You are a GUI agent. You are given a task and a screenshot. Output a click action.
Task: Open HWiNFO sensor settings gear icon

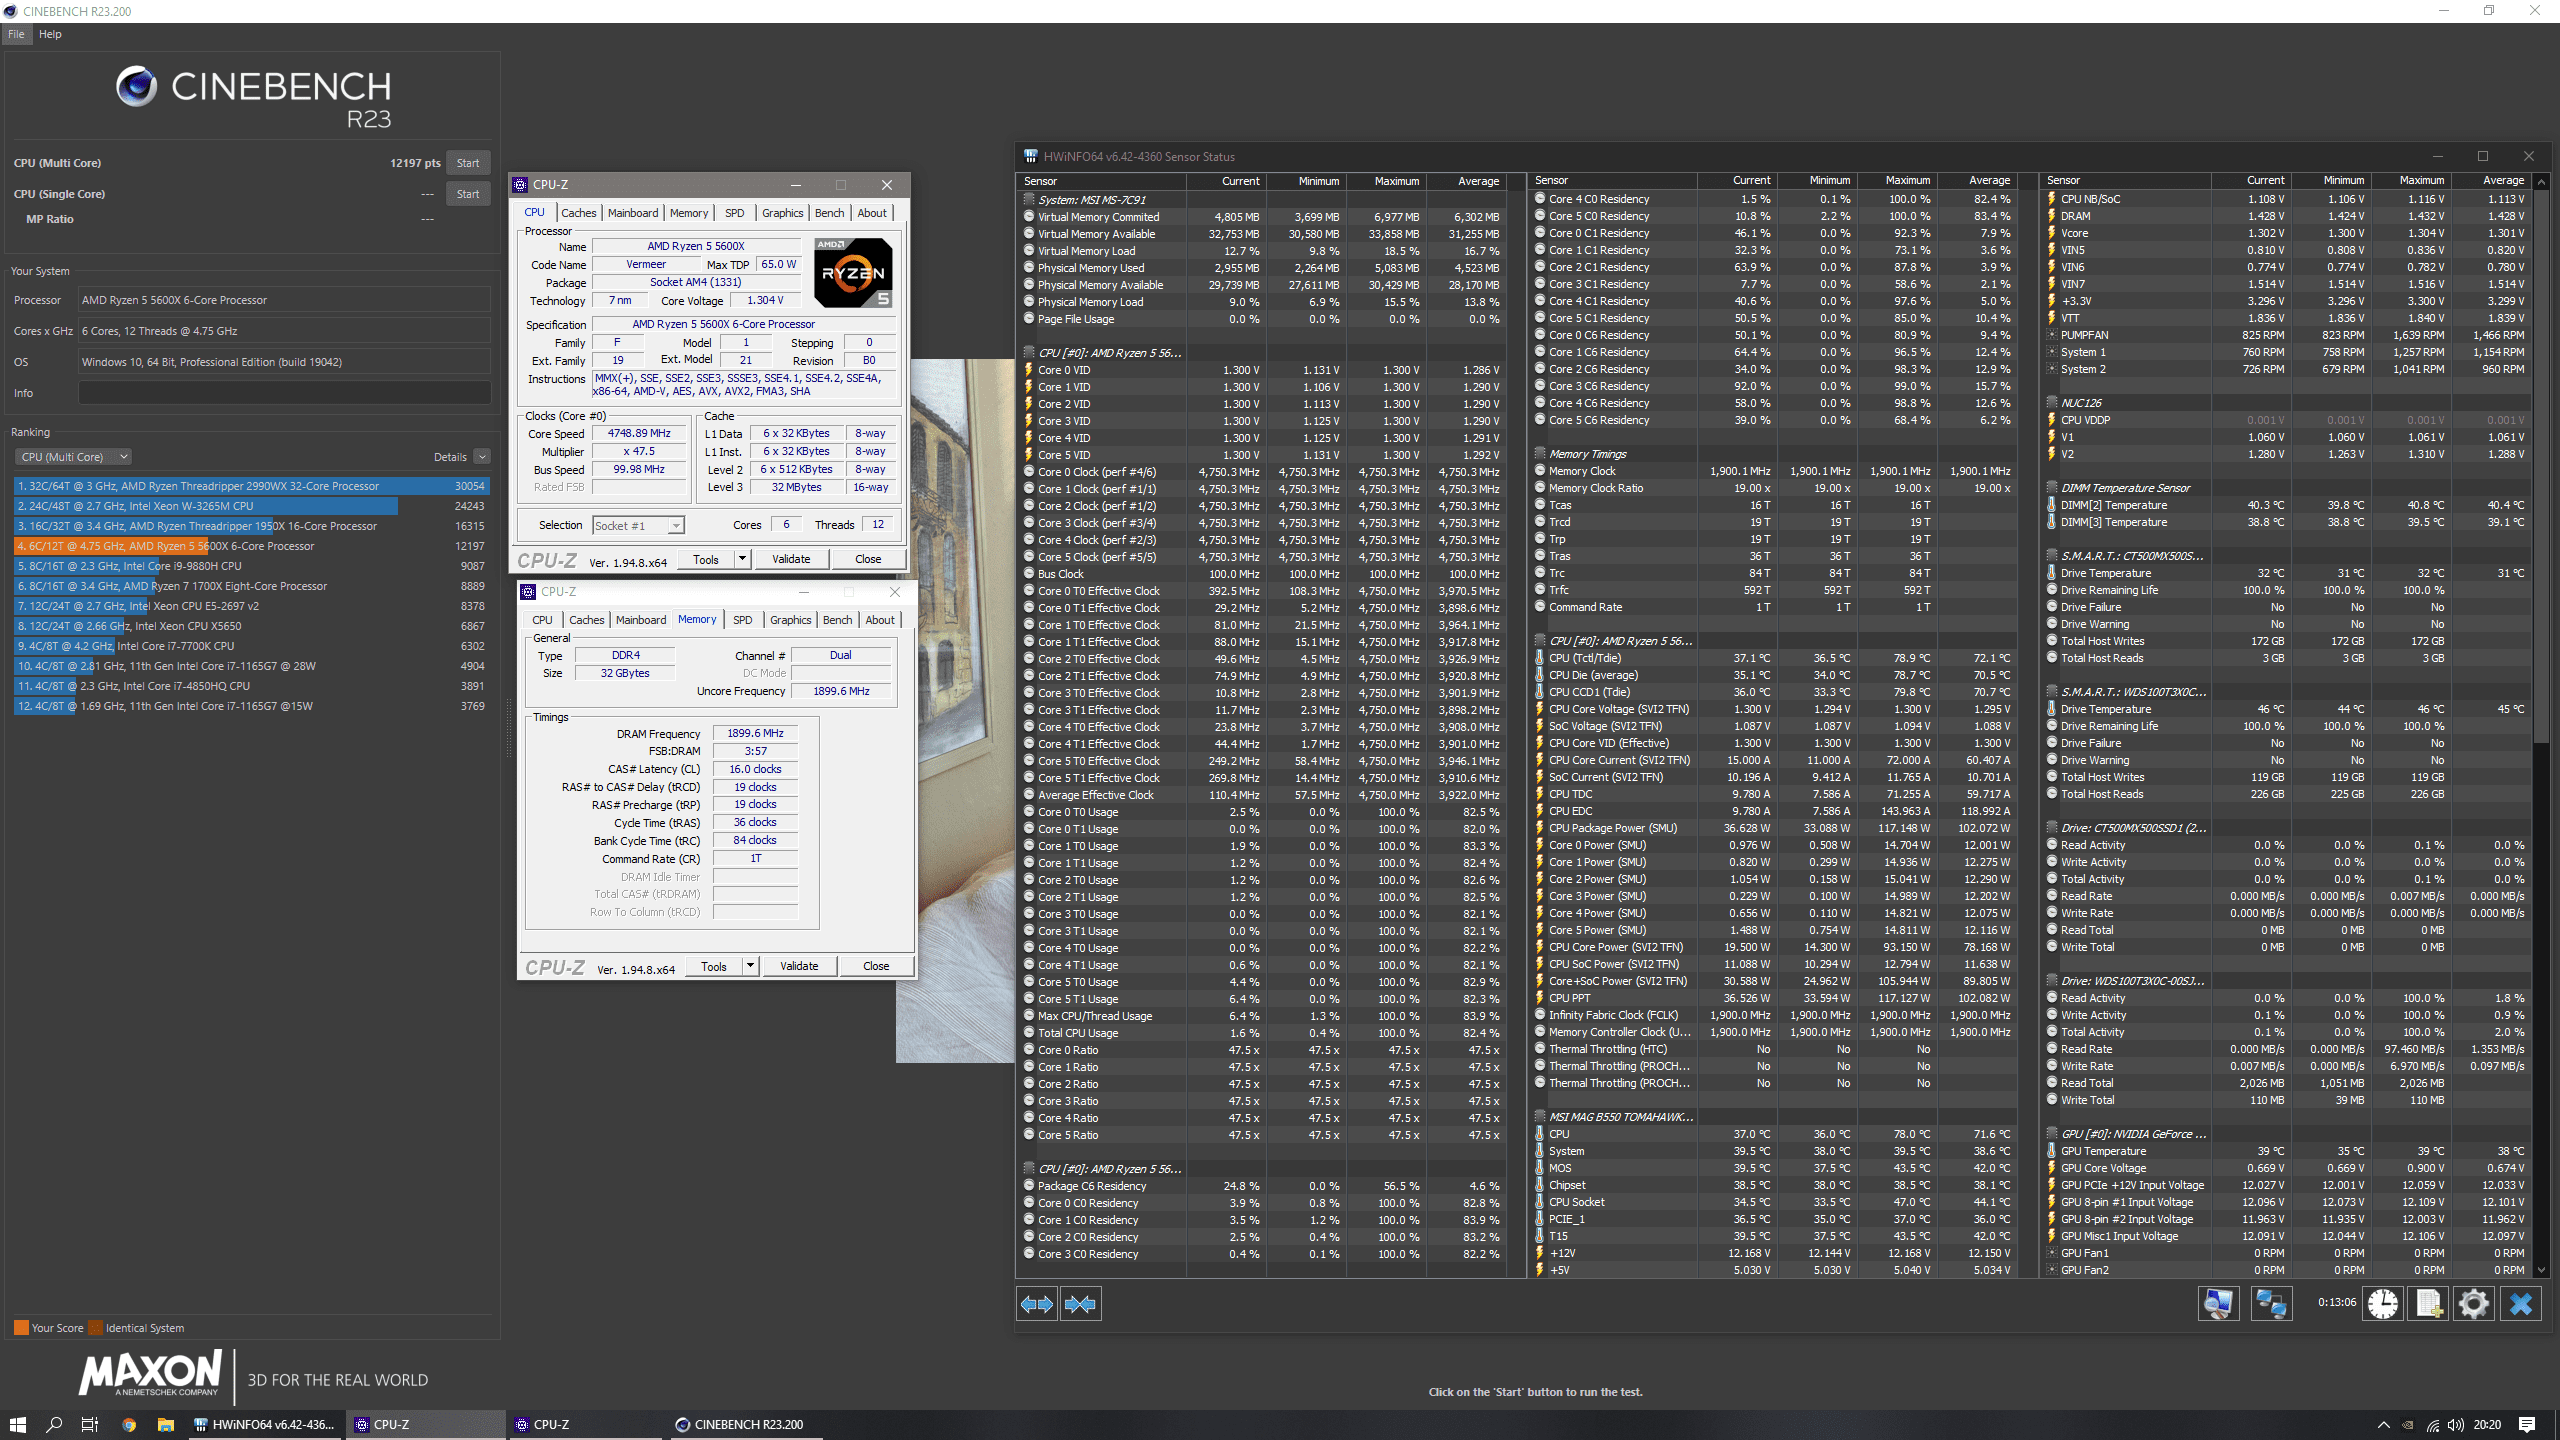coord(2474,1304)
